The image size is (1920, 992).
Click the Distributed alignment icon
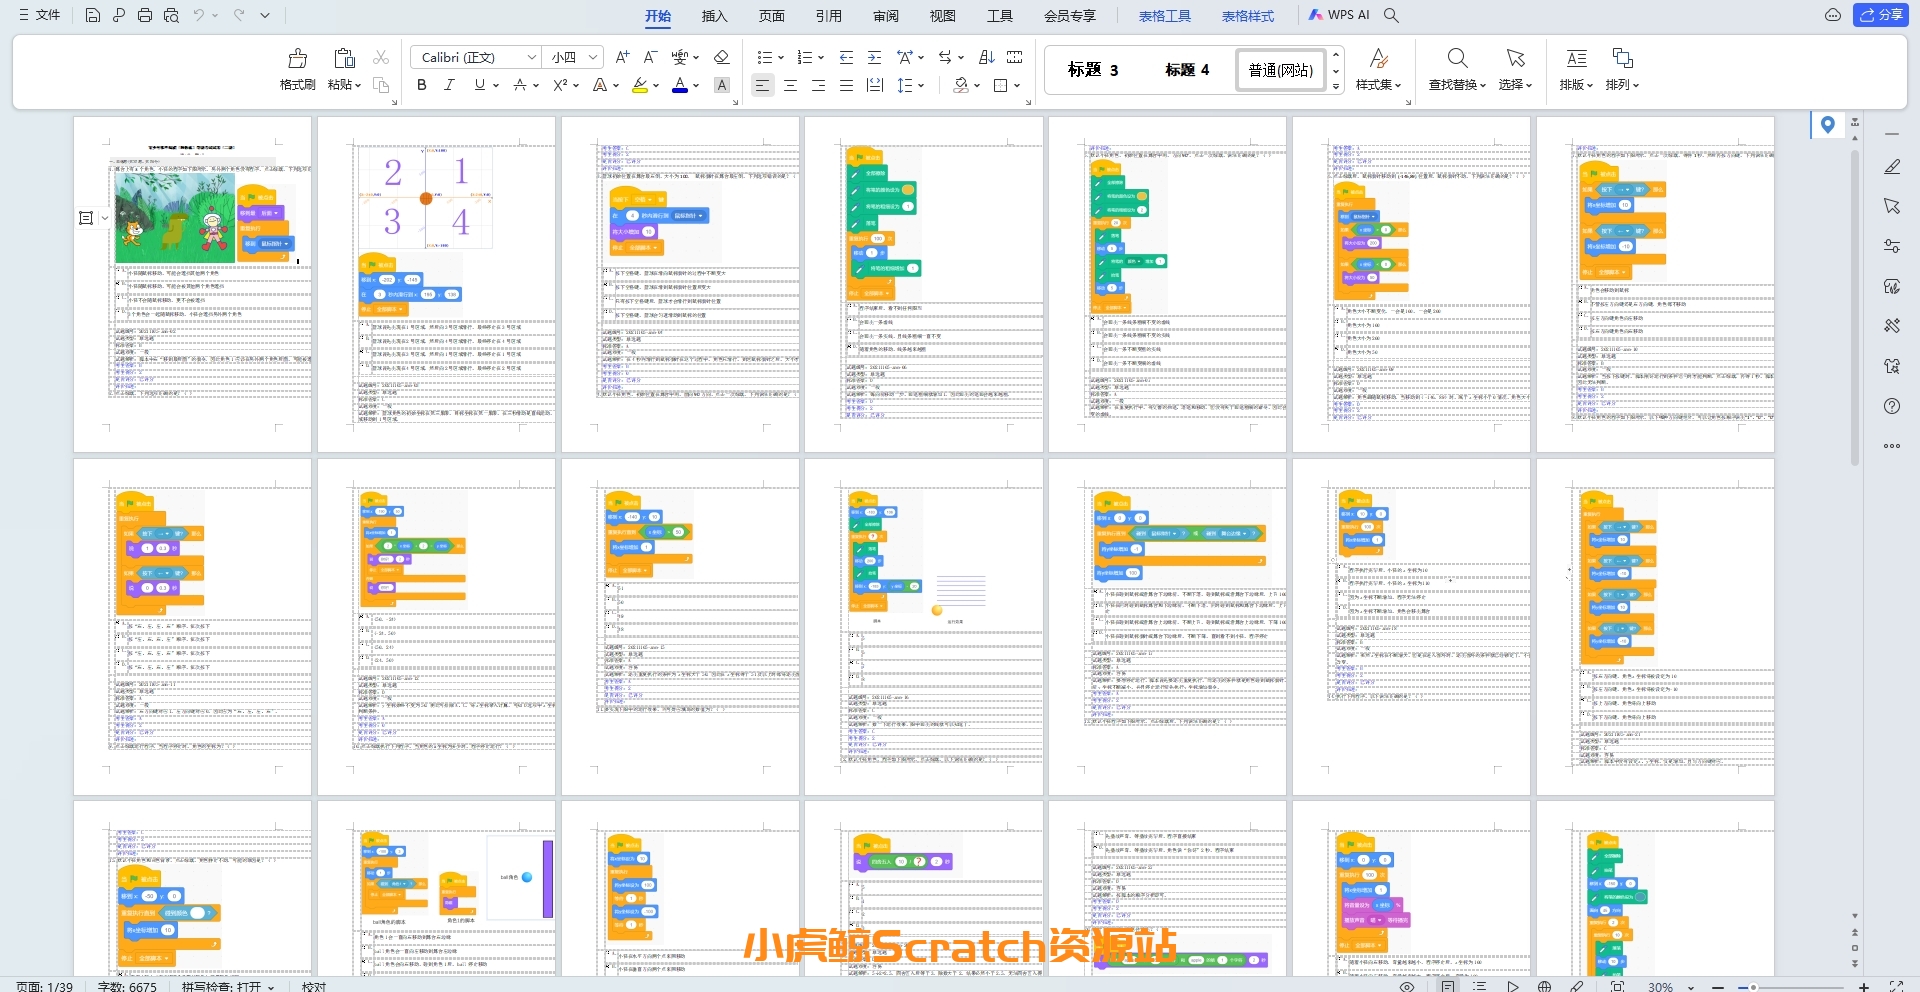[x=874, y=86]
